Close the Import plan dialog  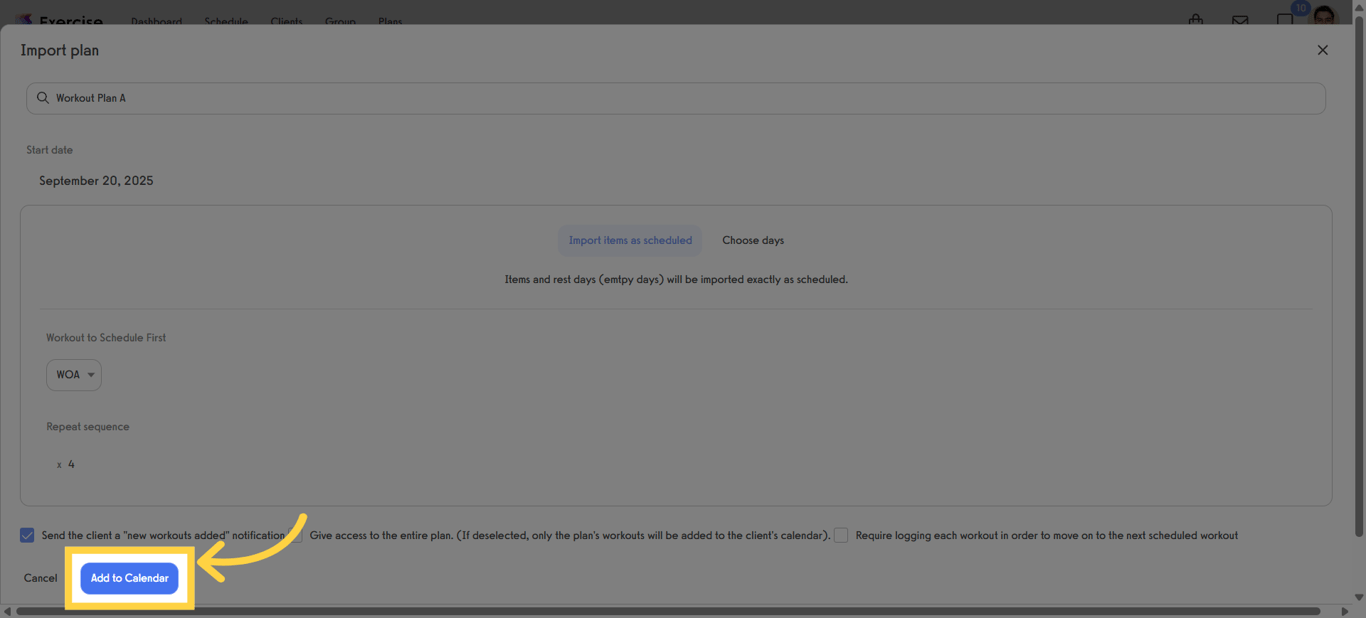pos(1322,50)
